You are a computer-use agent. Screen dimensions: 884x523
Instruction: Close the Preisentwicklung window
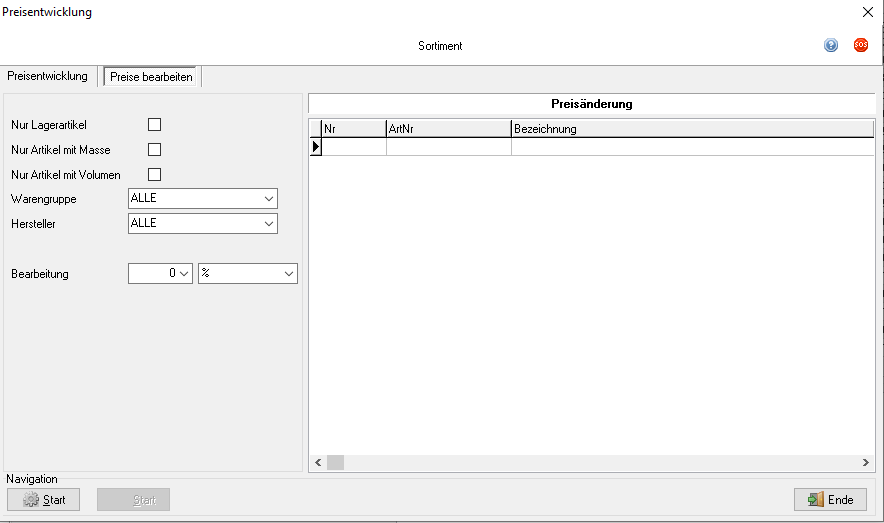(x=867, y=12)
